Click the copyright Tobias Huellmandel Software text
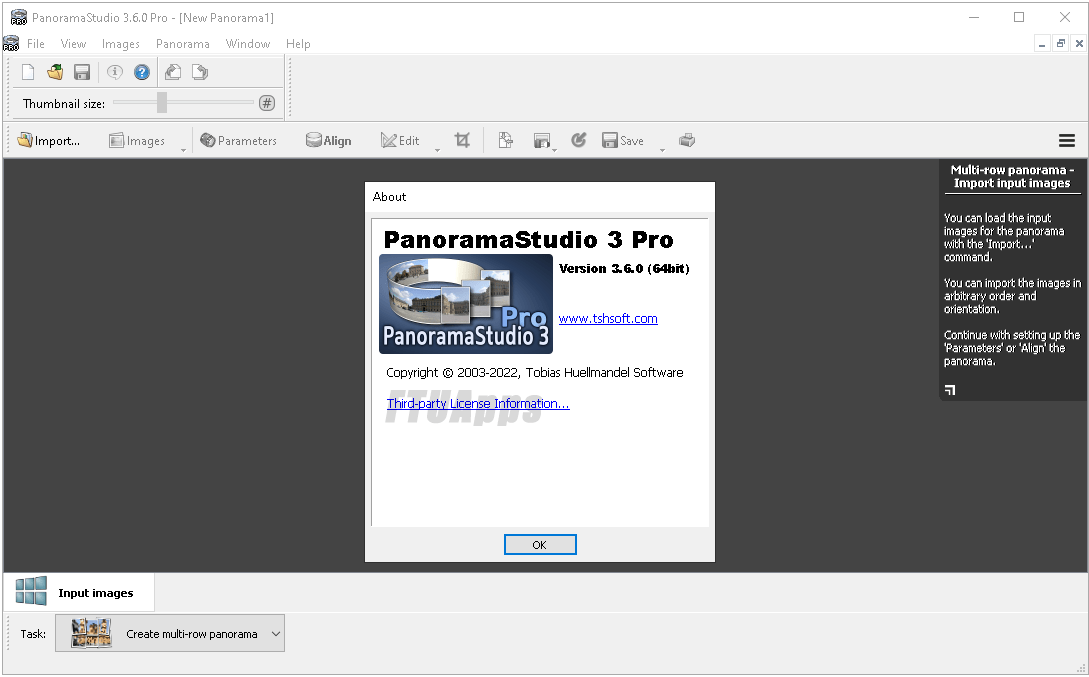Screen dimensions: 1089x677 point(534,373)
